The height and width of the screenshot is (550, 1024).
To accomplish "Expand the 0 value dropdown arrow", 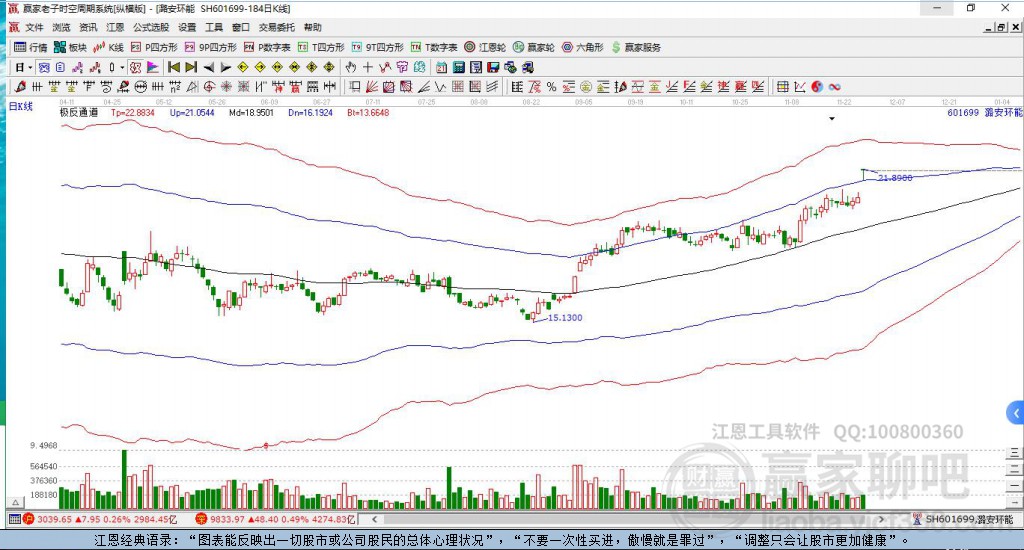I will point(122,67).
